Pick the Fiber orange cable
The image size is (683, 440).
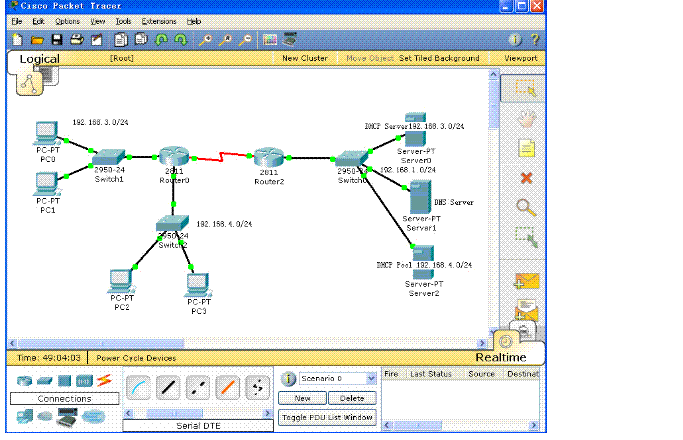[x=227, y=387]
